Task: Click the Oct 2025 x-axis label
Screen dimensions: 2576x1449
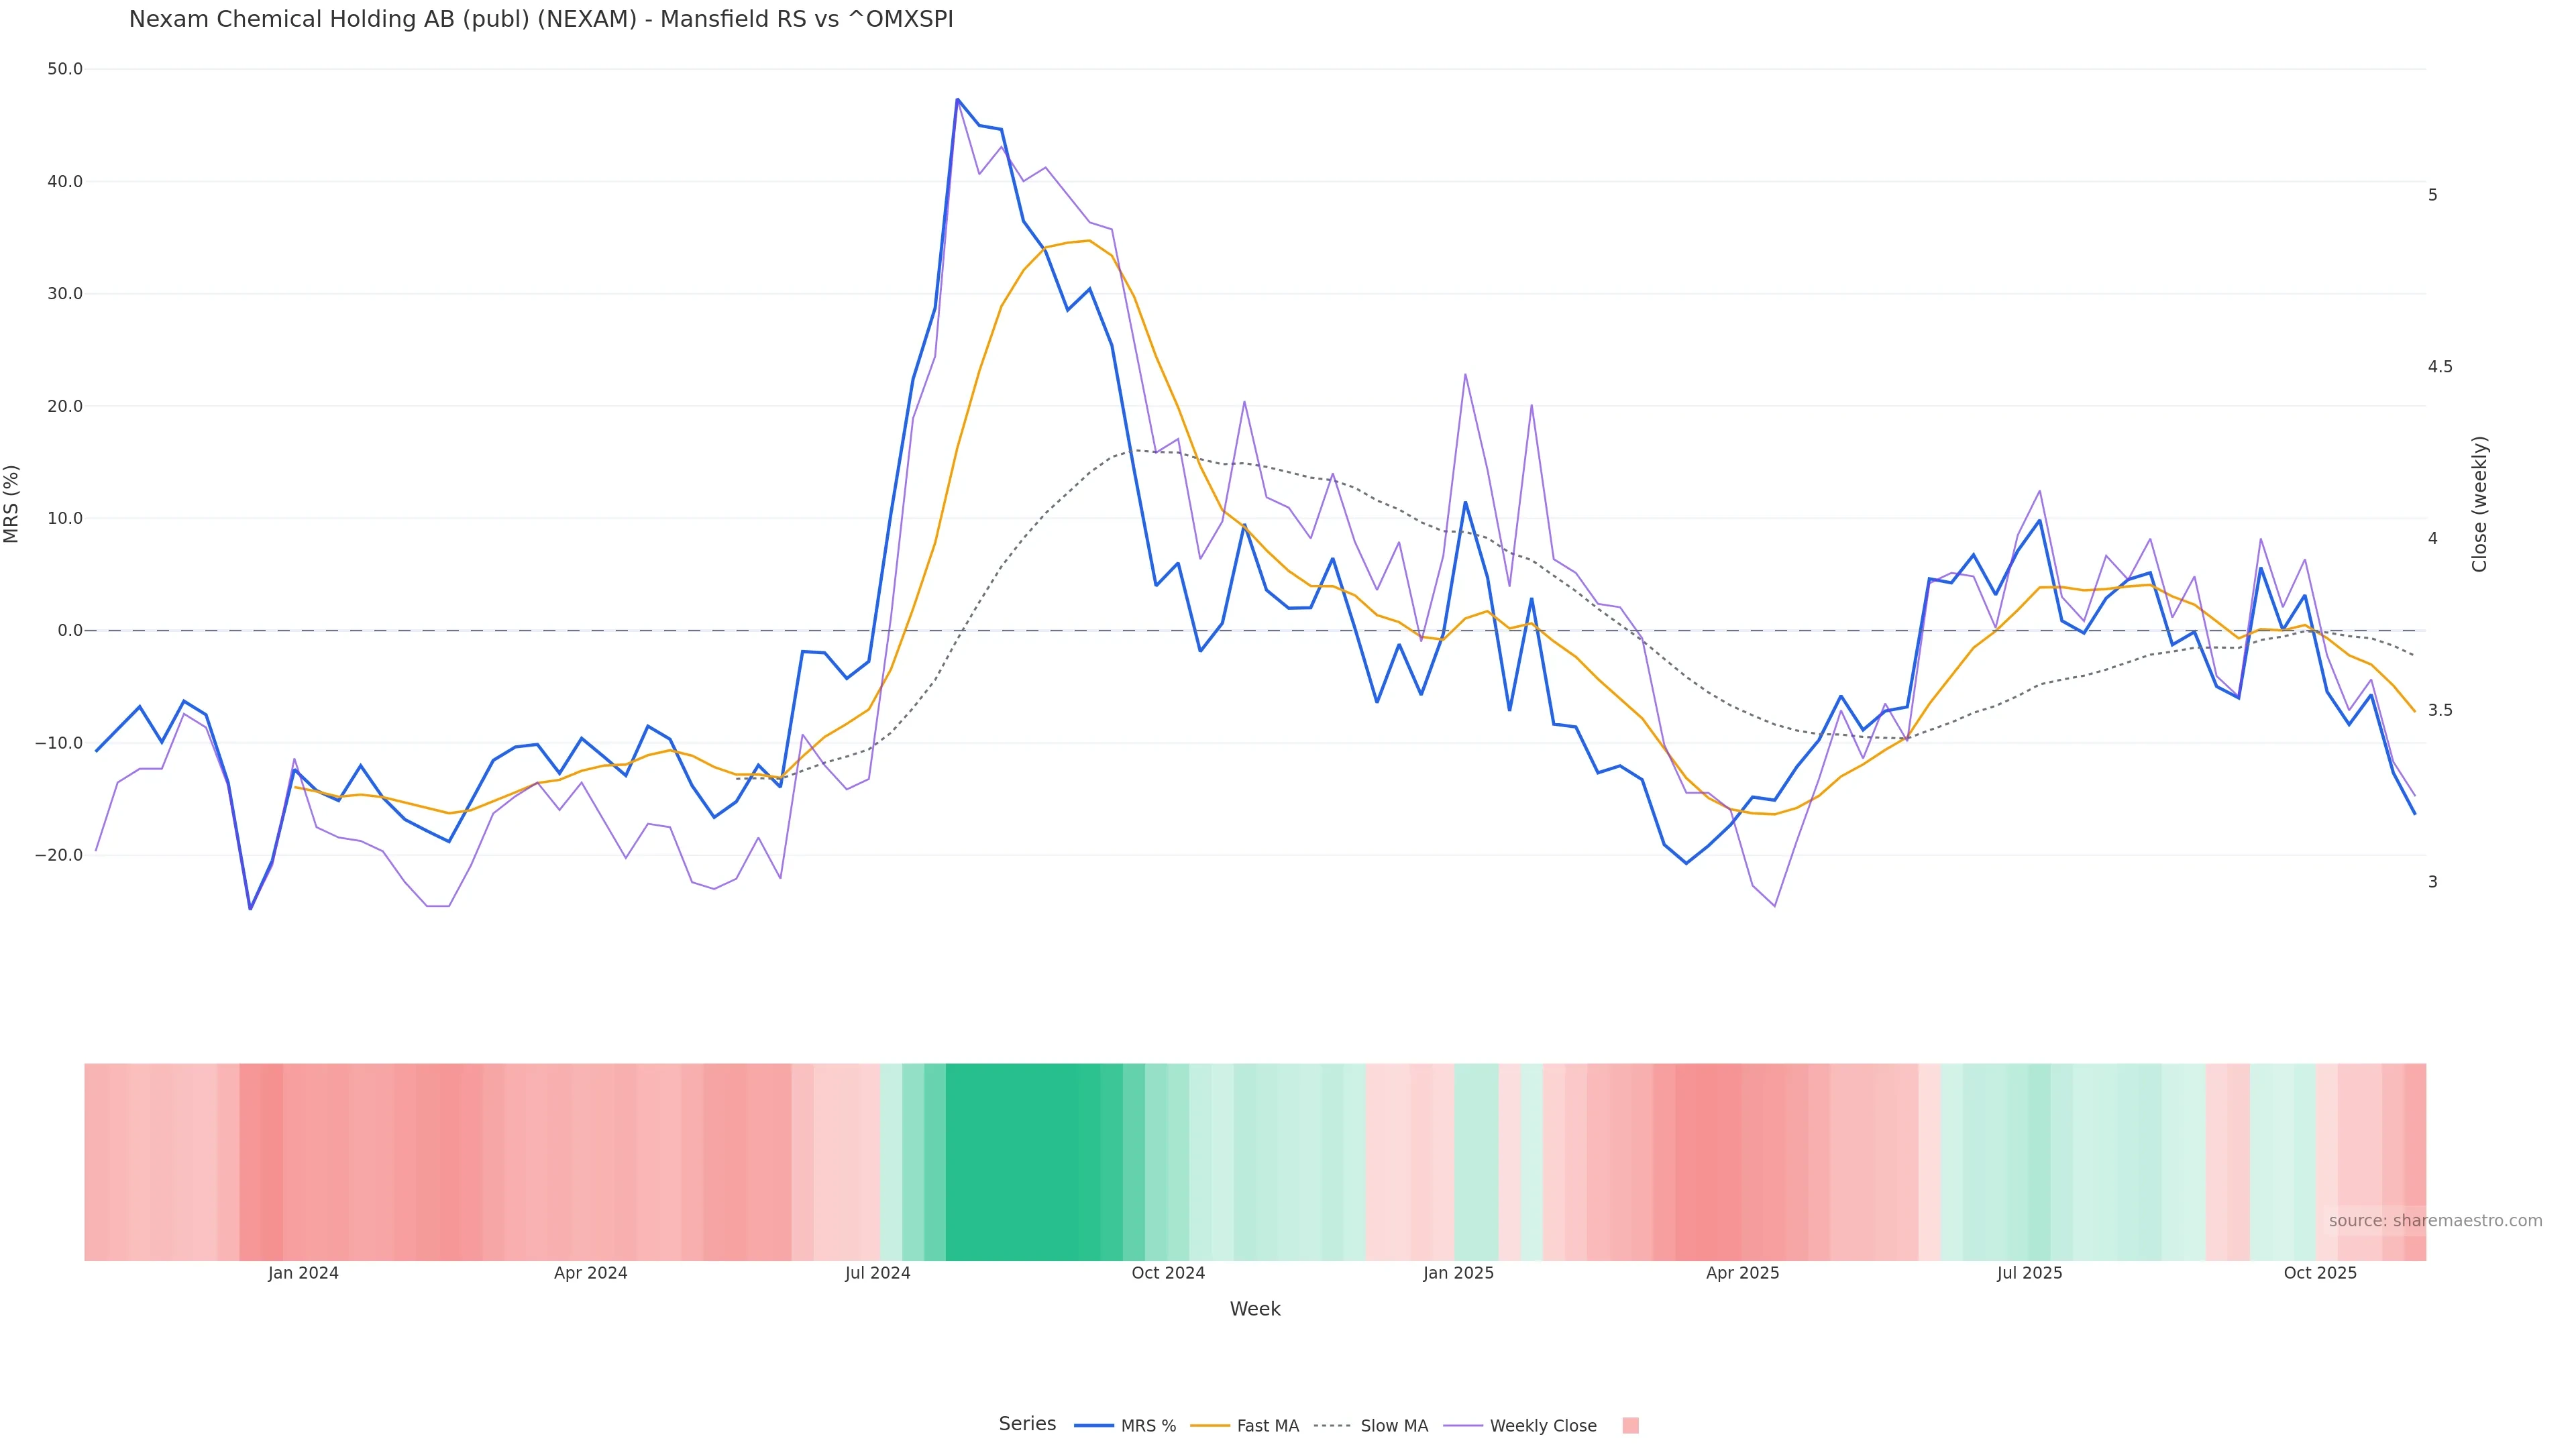Action: [x=2320, y=1273]
